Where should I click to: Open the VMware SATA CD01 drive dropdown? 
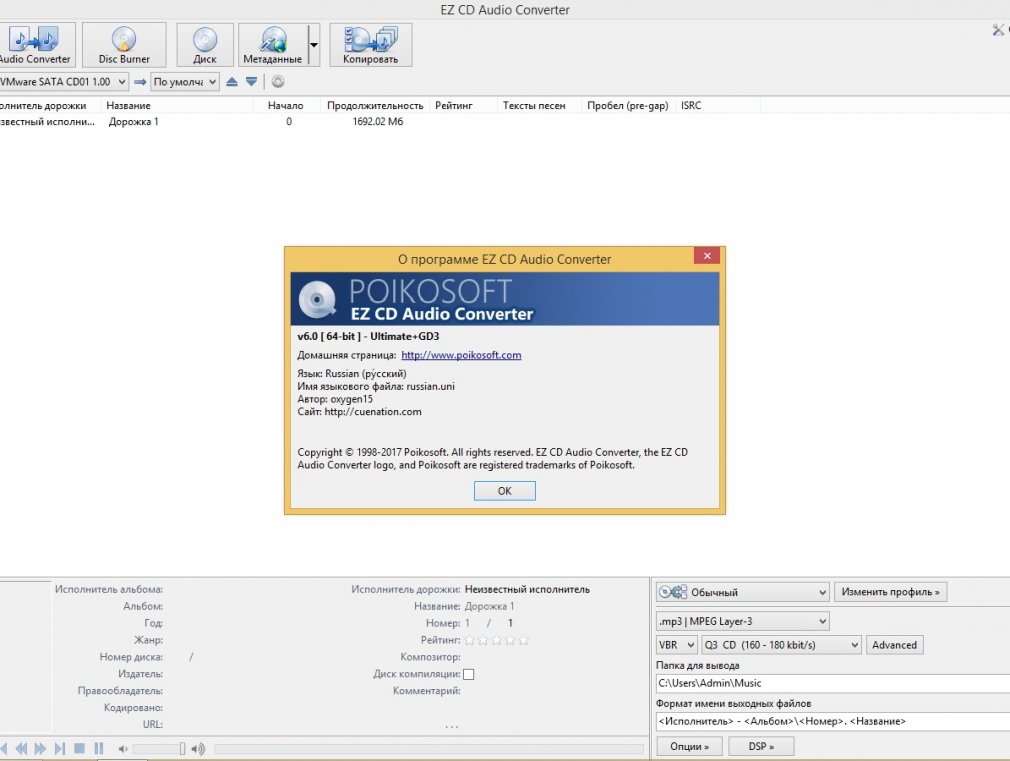[x=64, y=82]
